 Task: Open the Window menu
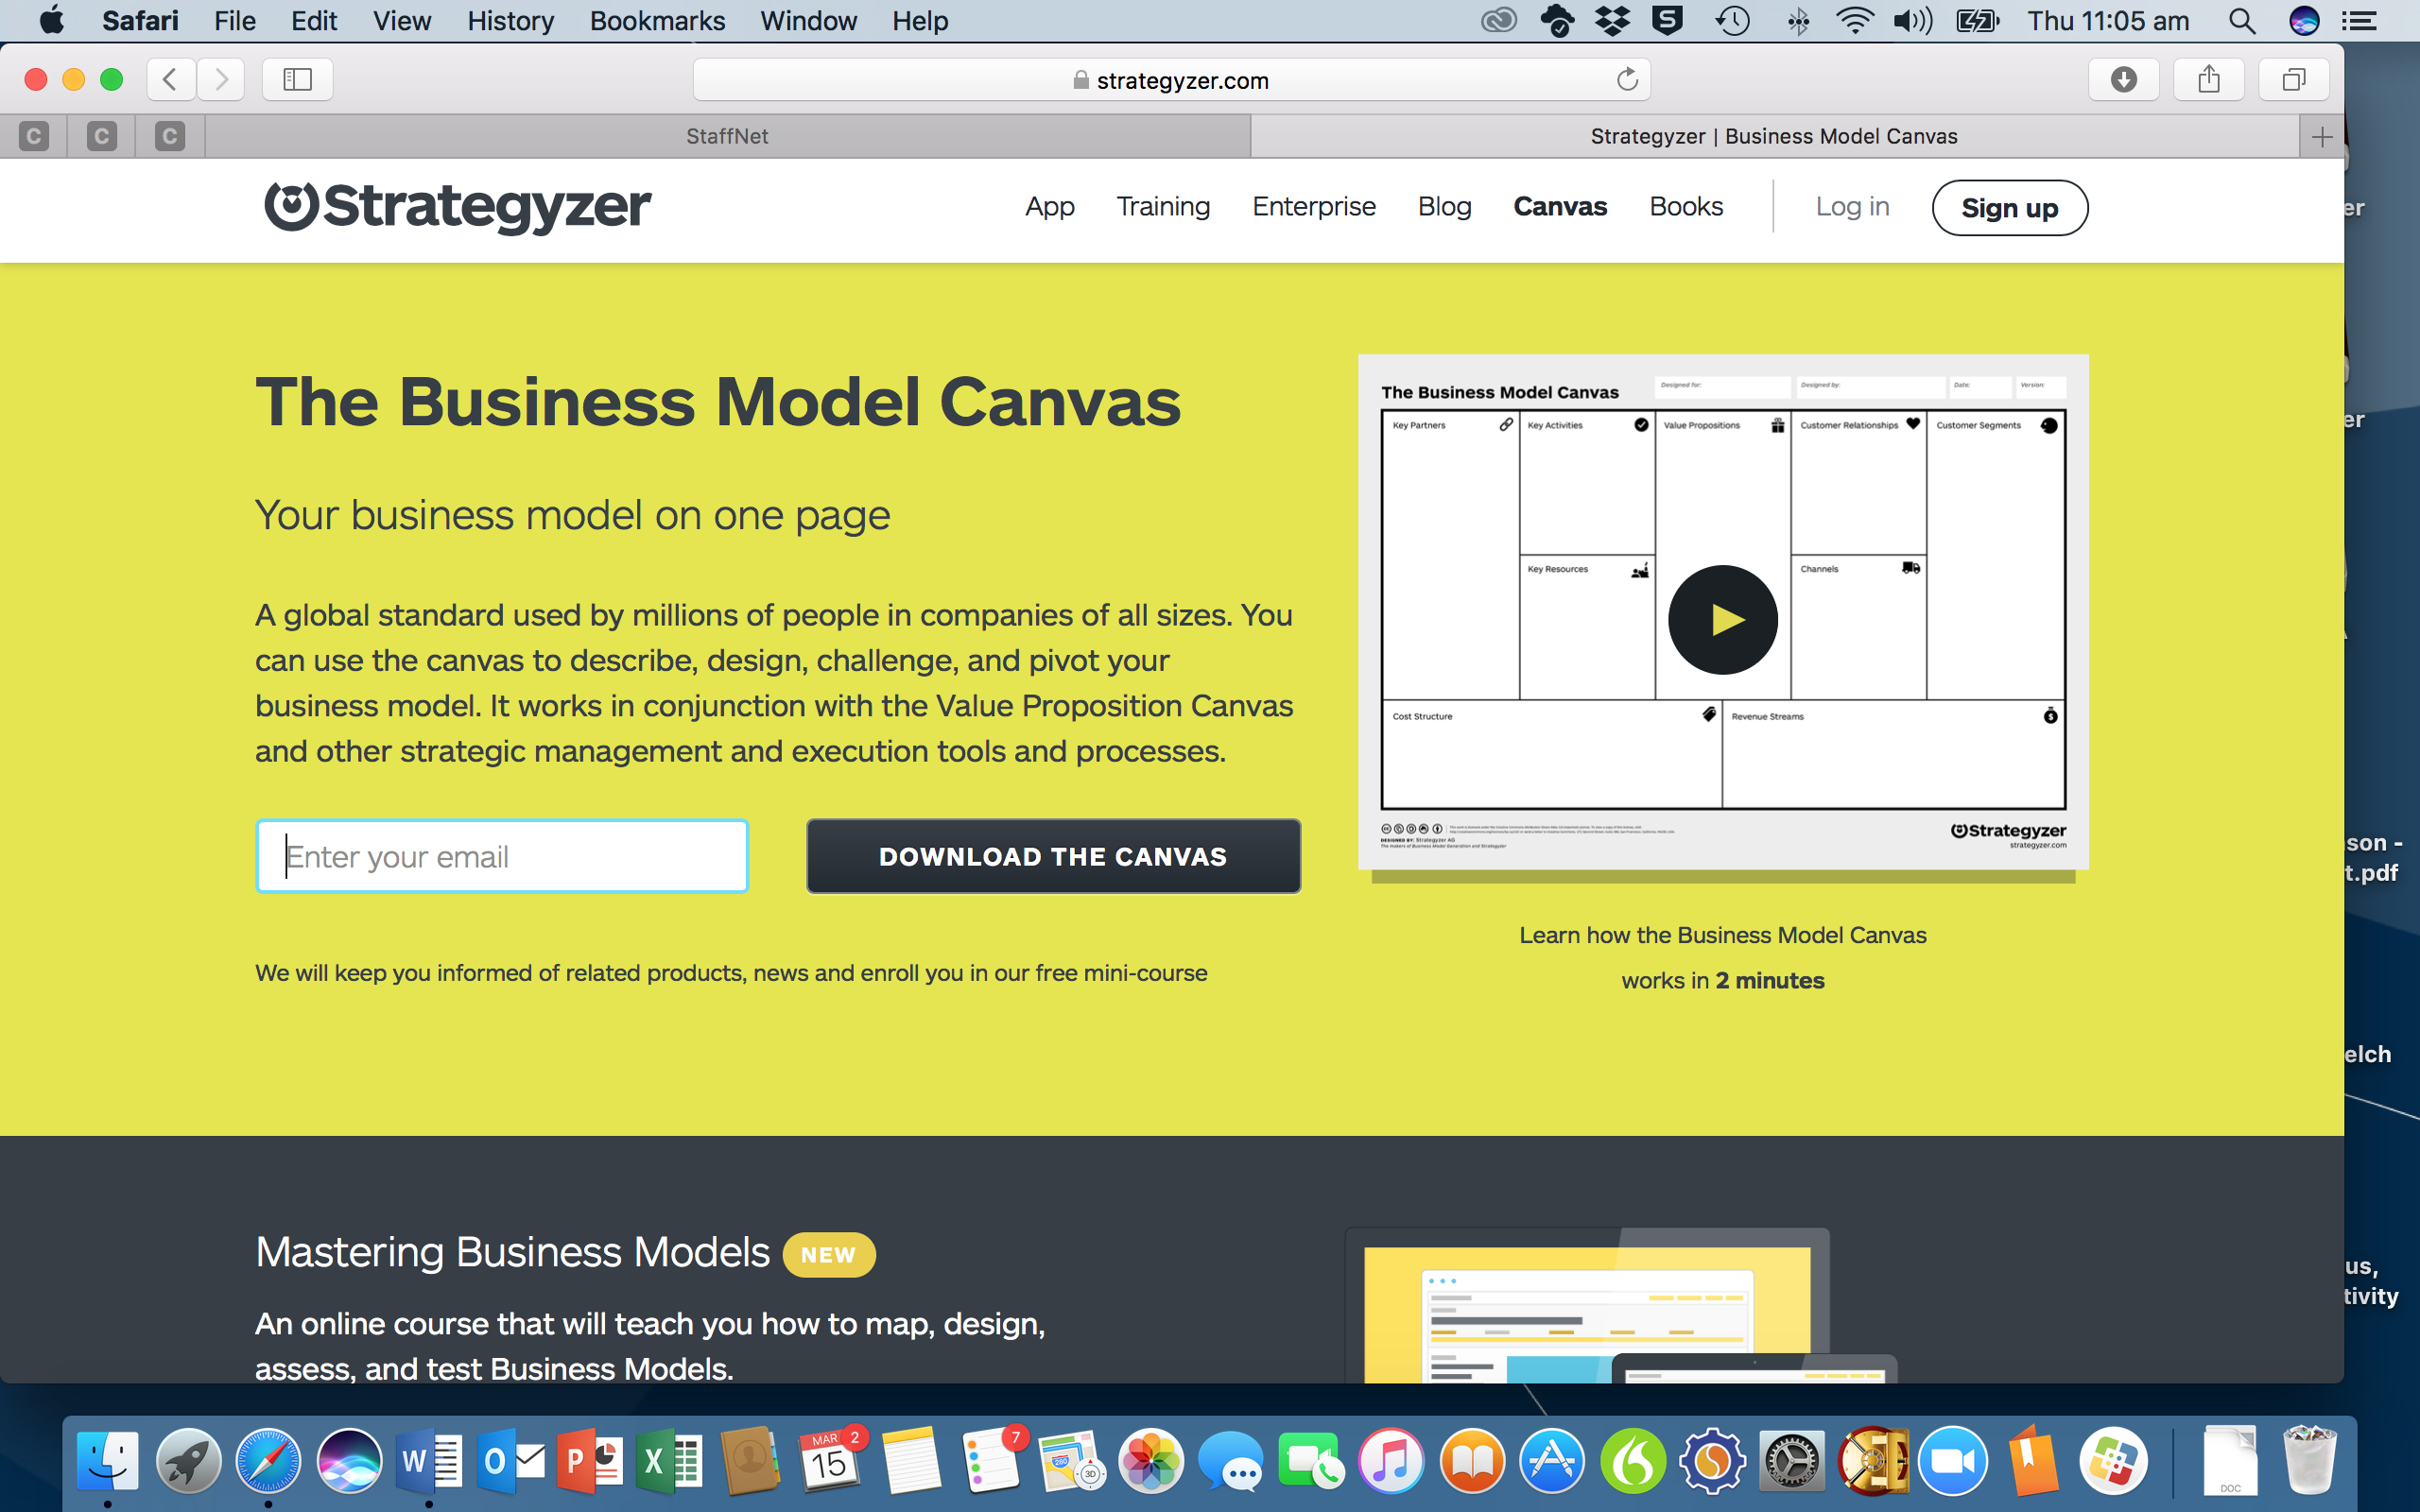(x=808, y=21)
